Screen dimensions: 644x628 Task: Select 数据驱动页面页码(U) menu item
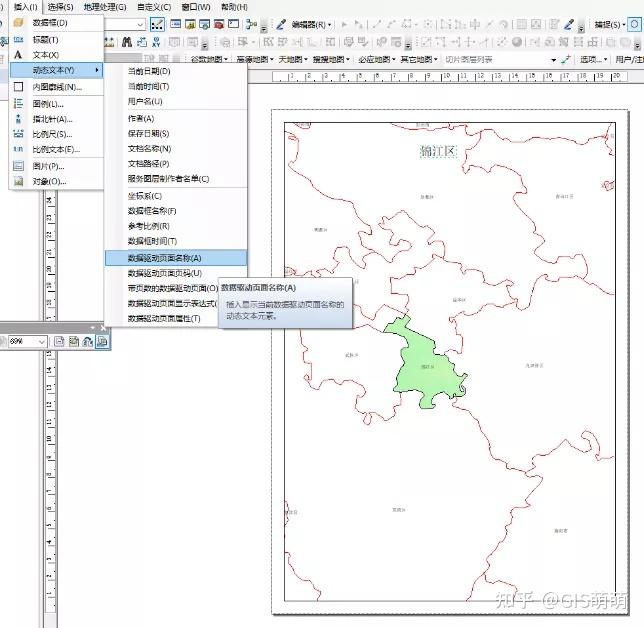coord(165,273)
